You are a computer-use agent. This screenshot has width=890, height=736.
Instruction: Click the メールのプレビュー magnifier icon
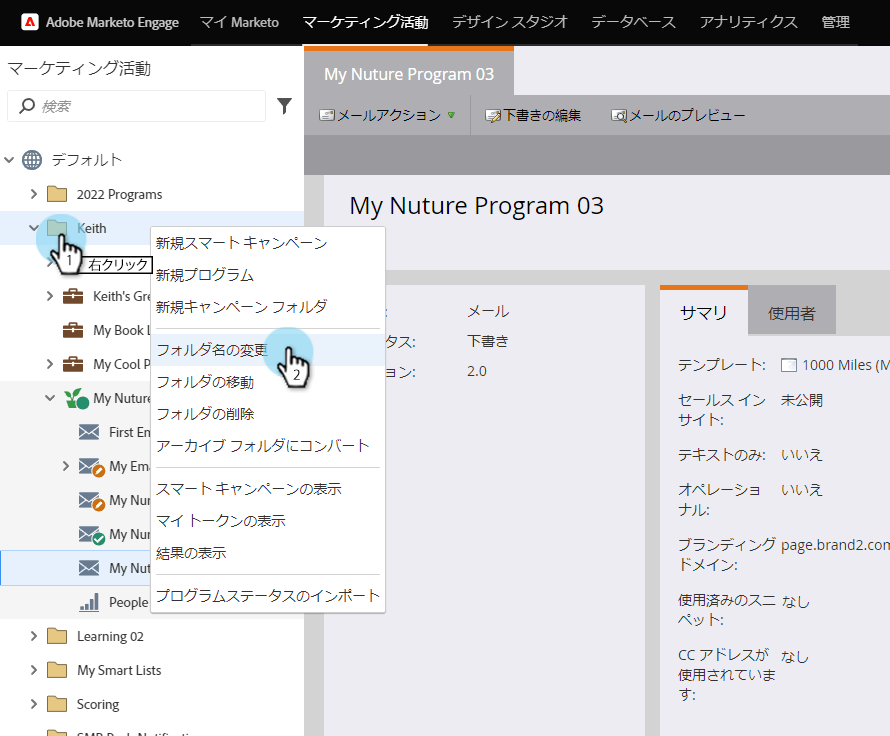[619, 116]
